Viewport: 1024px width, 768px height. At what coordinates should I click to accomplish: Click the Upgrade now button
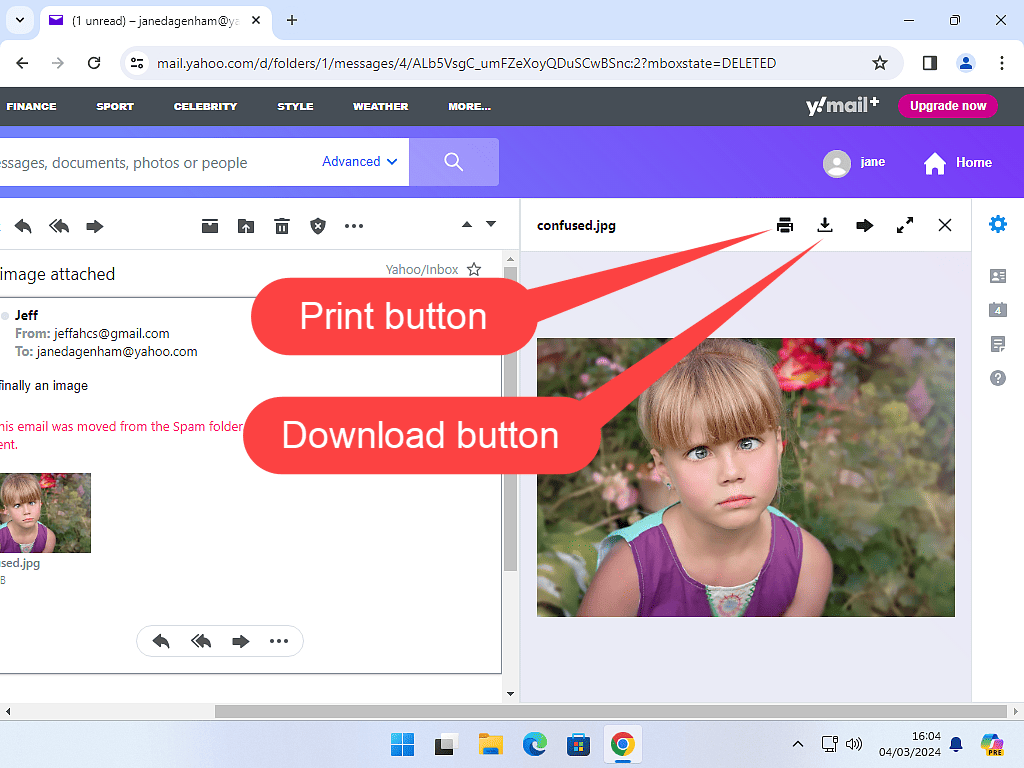947,106
